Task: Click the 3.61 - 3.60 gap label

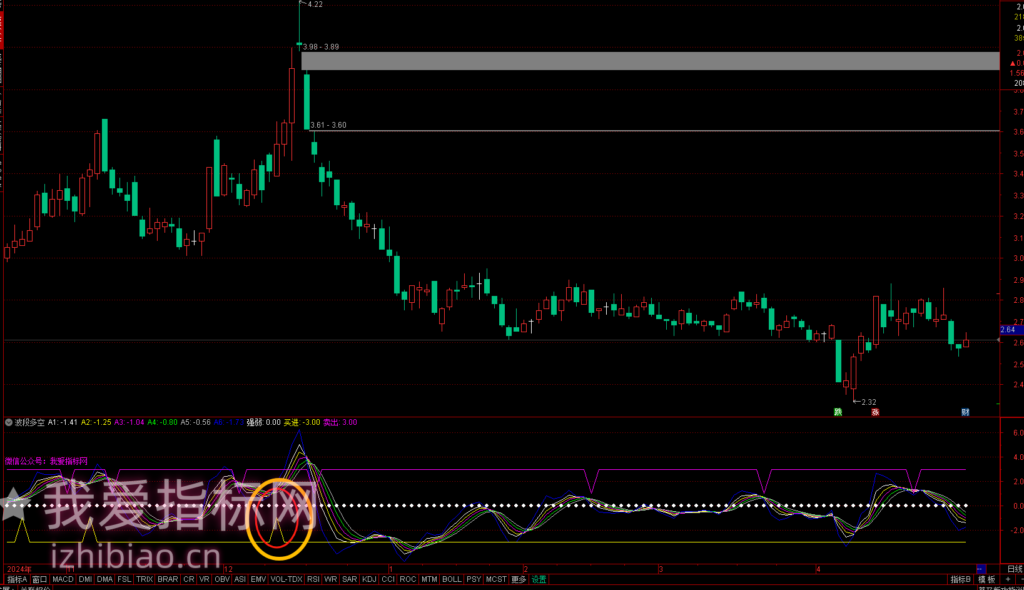Action: (x=328, y=125)
